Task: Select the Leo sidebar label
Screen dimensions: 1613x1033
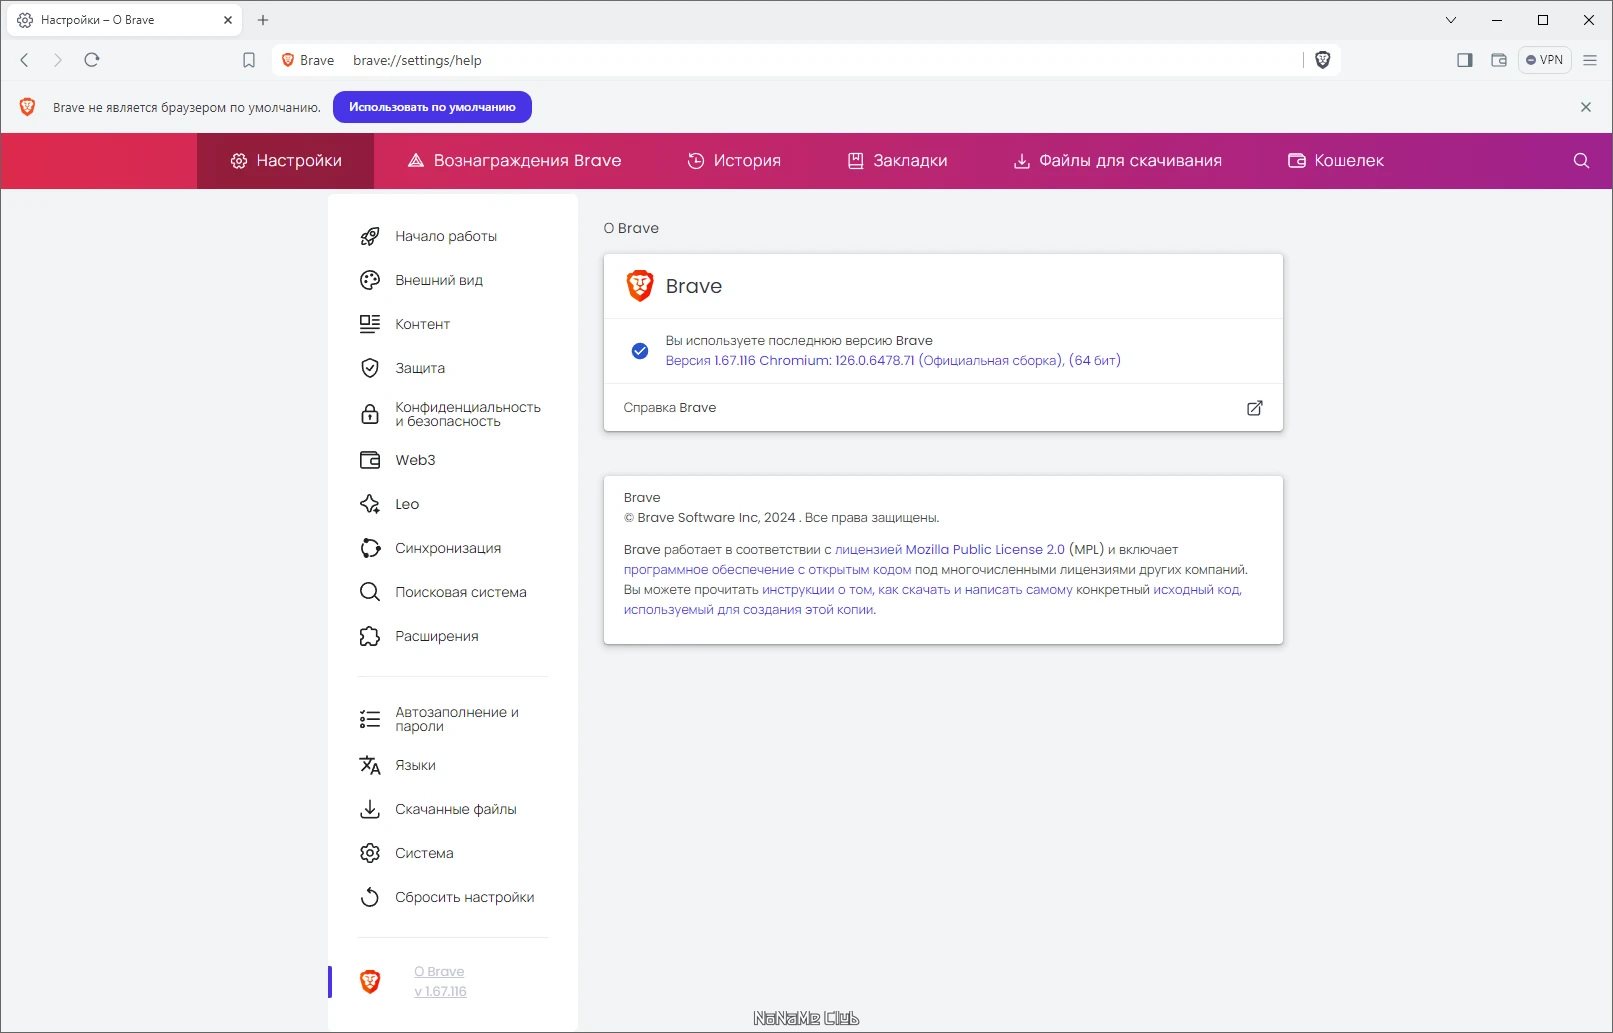Action: [407, 504]
